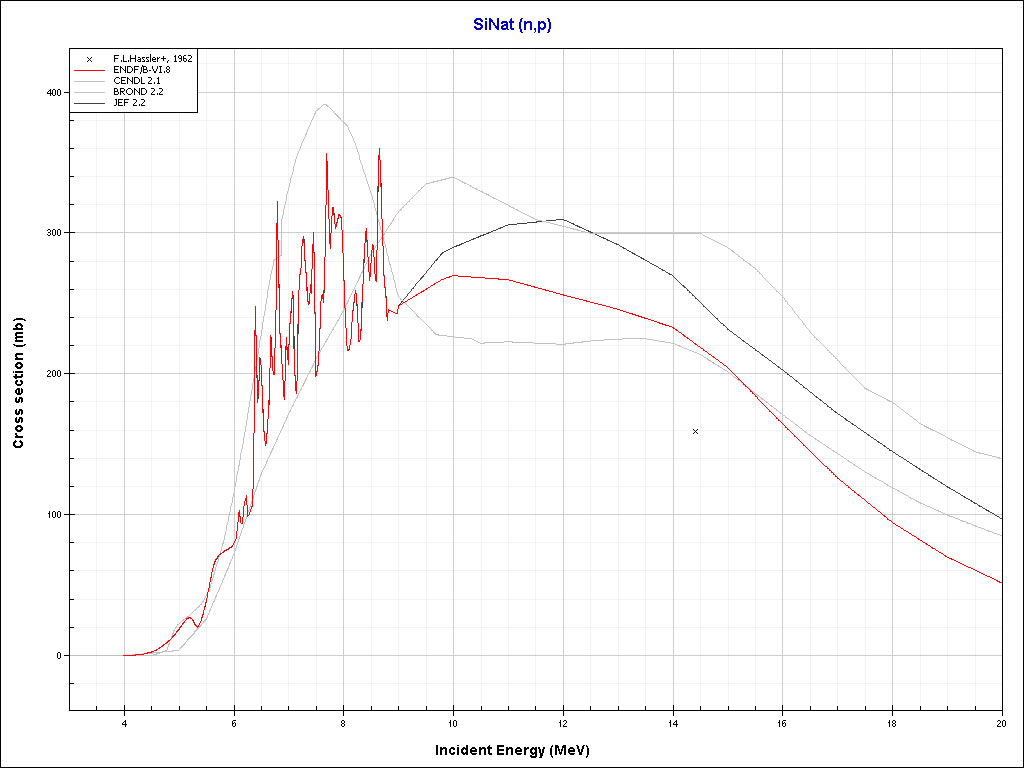1024x768 pixels.
Task: Click the gray CENDL 2.1 legend line
Action: [89, 81]
